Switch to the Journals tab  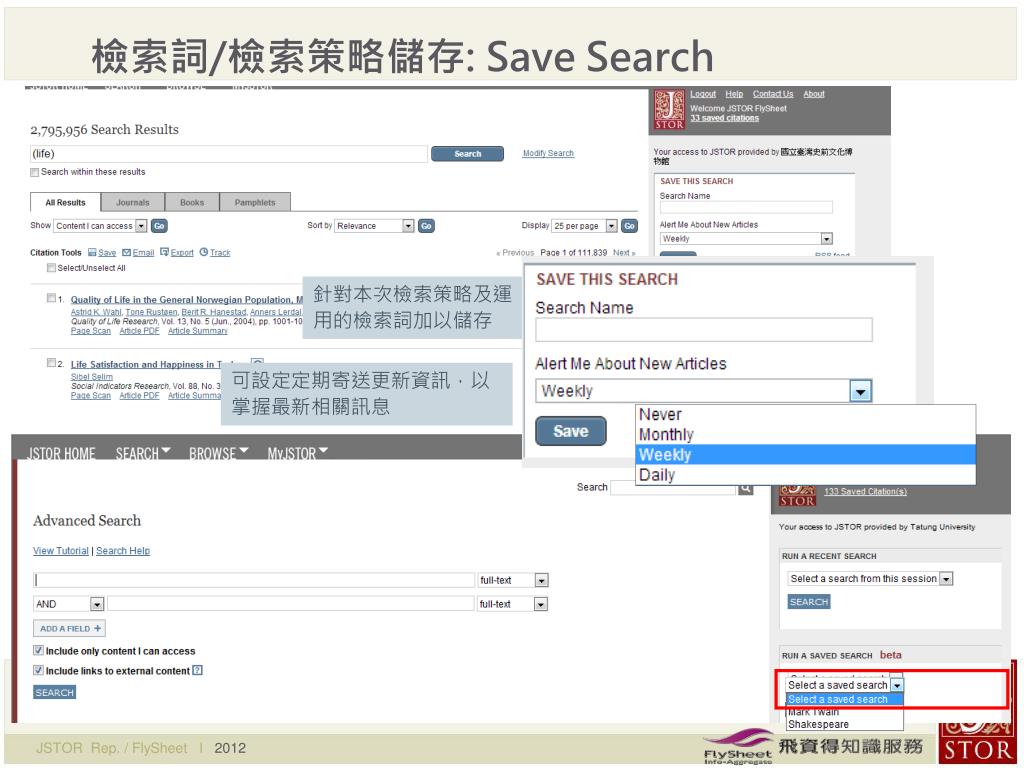pos(133,202)
